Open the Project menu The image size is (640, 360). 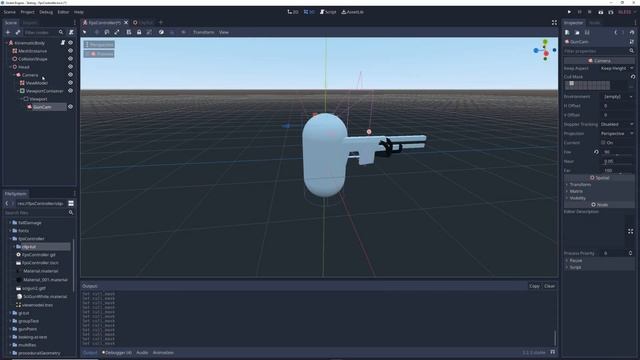[x=27, y=12]
